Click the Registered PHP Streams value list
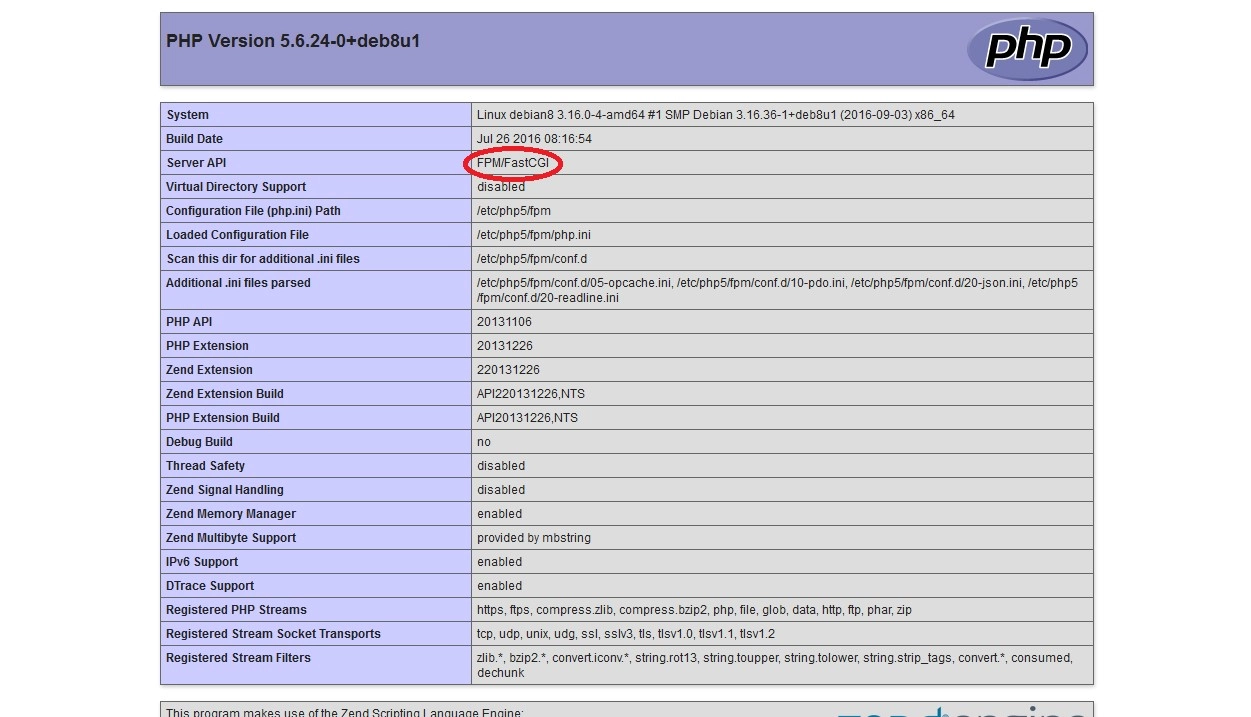This screenshot has height=717, width=1251. point(694,610)
